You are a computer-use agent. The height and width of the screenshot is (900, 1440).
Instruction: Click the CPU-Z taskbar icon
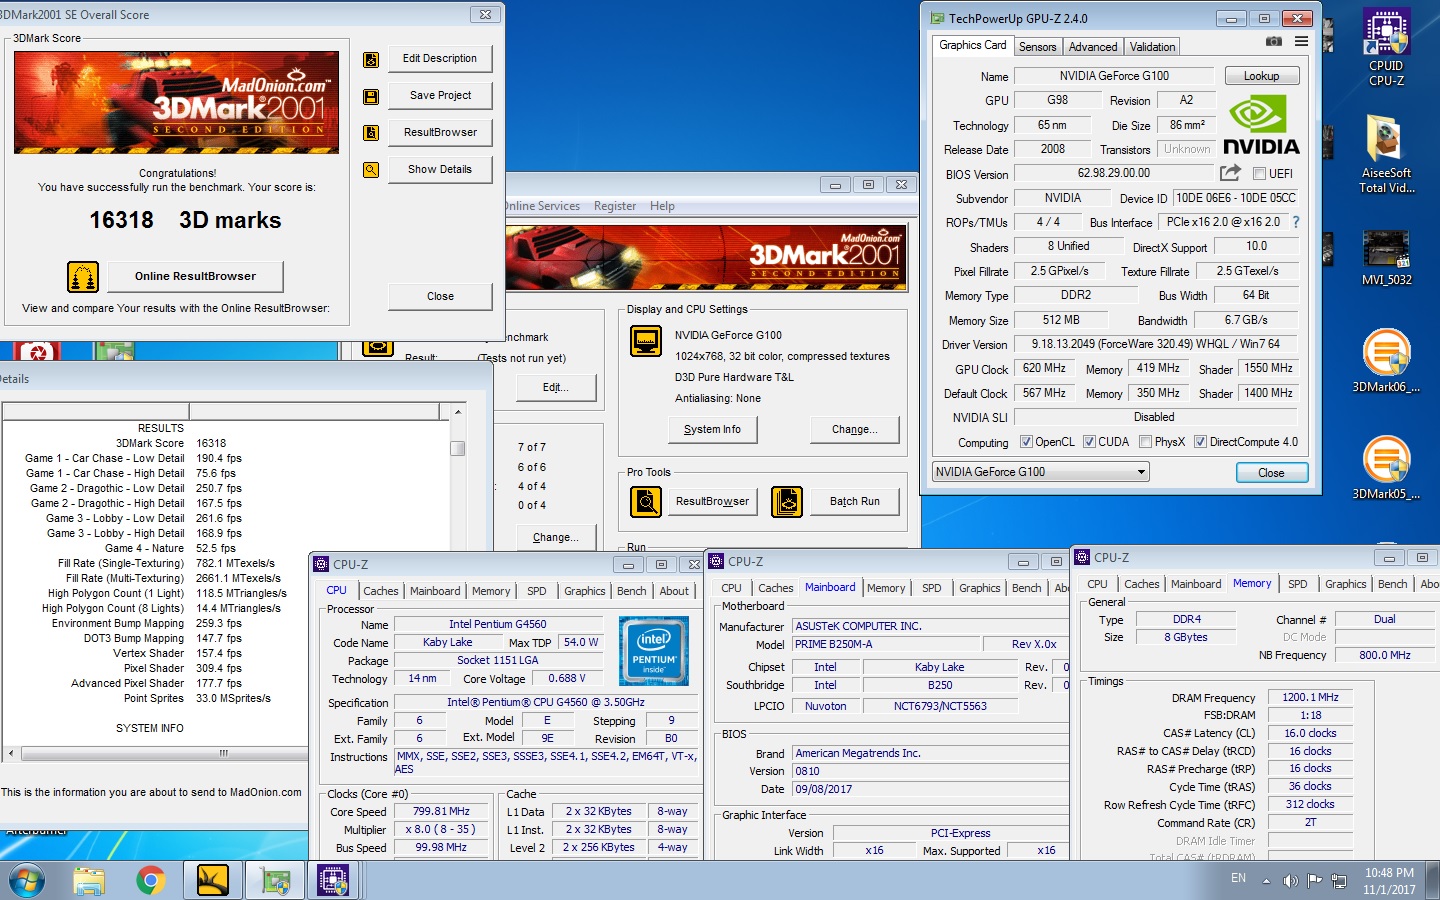point(333,881)
